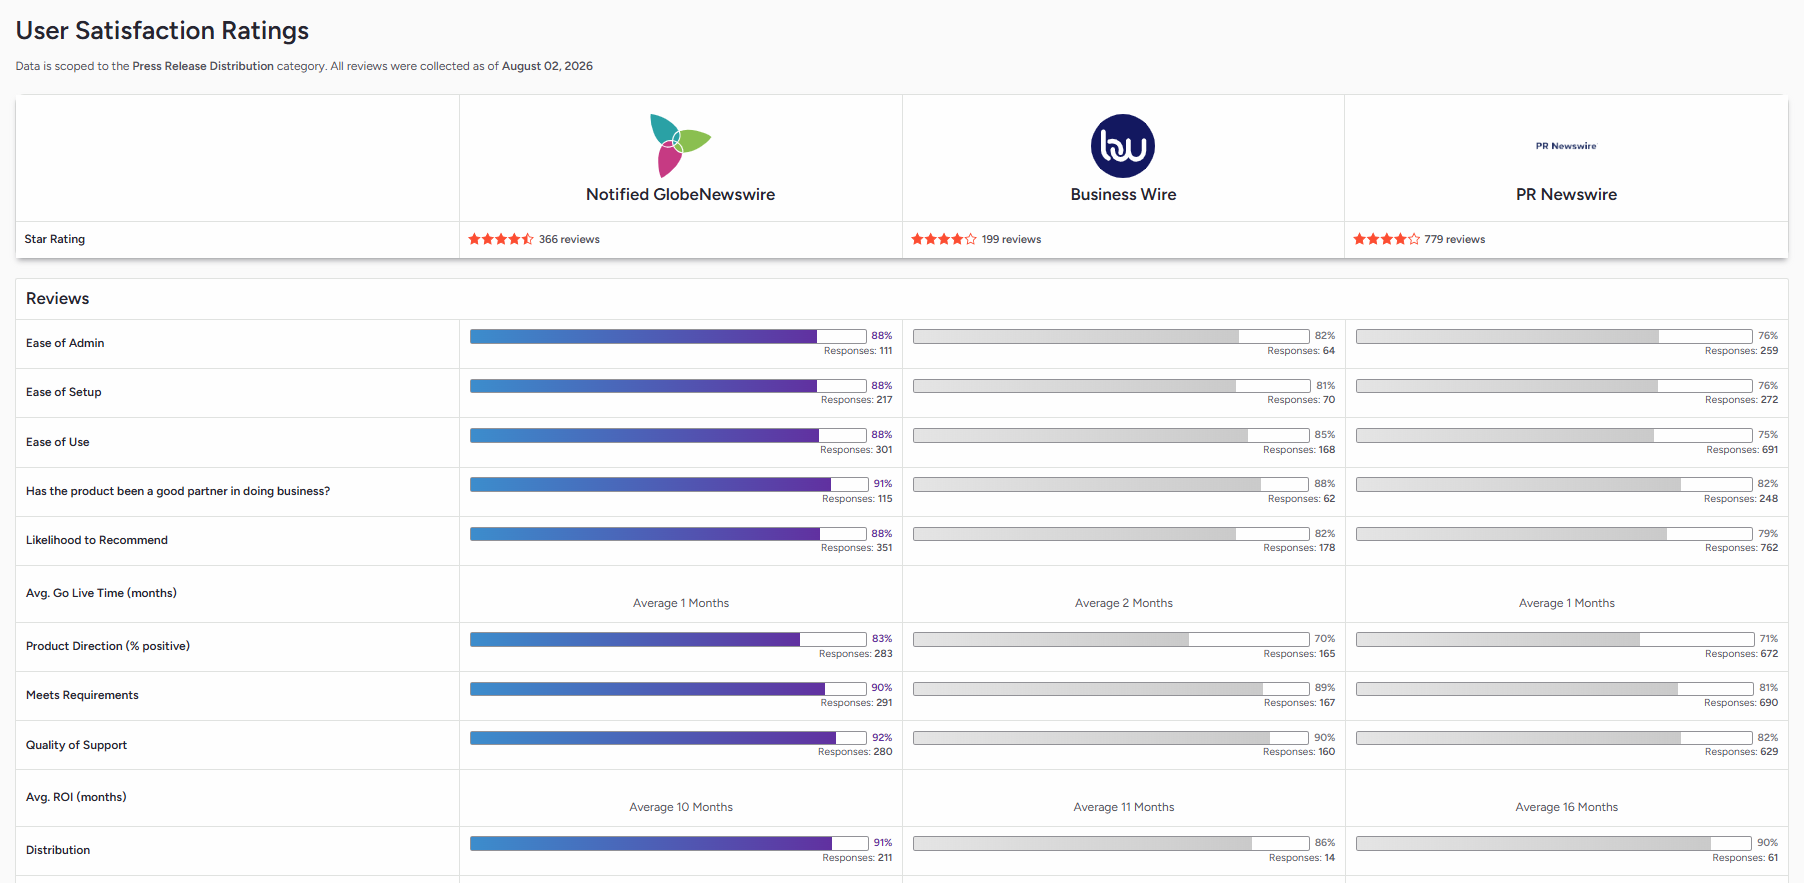Click Business Wire star rating icons
Image resolution: width=1804 pixels, height=883 pixels.
pos(944,239)
